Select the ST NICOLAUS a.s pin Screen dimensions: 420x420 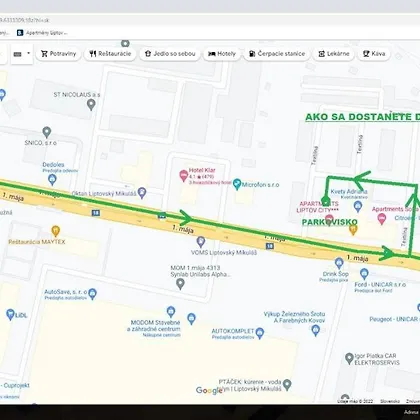click(x=91, y=105)
